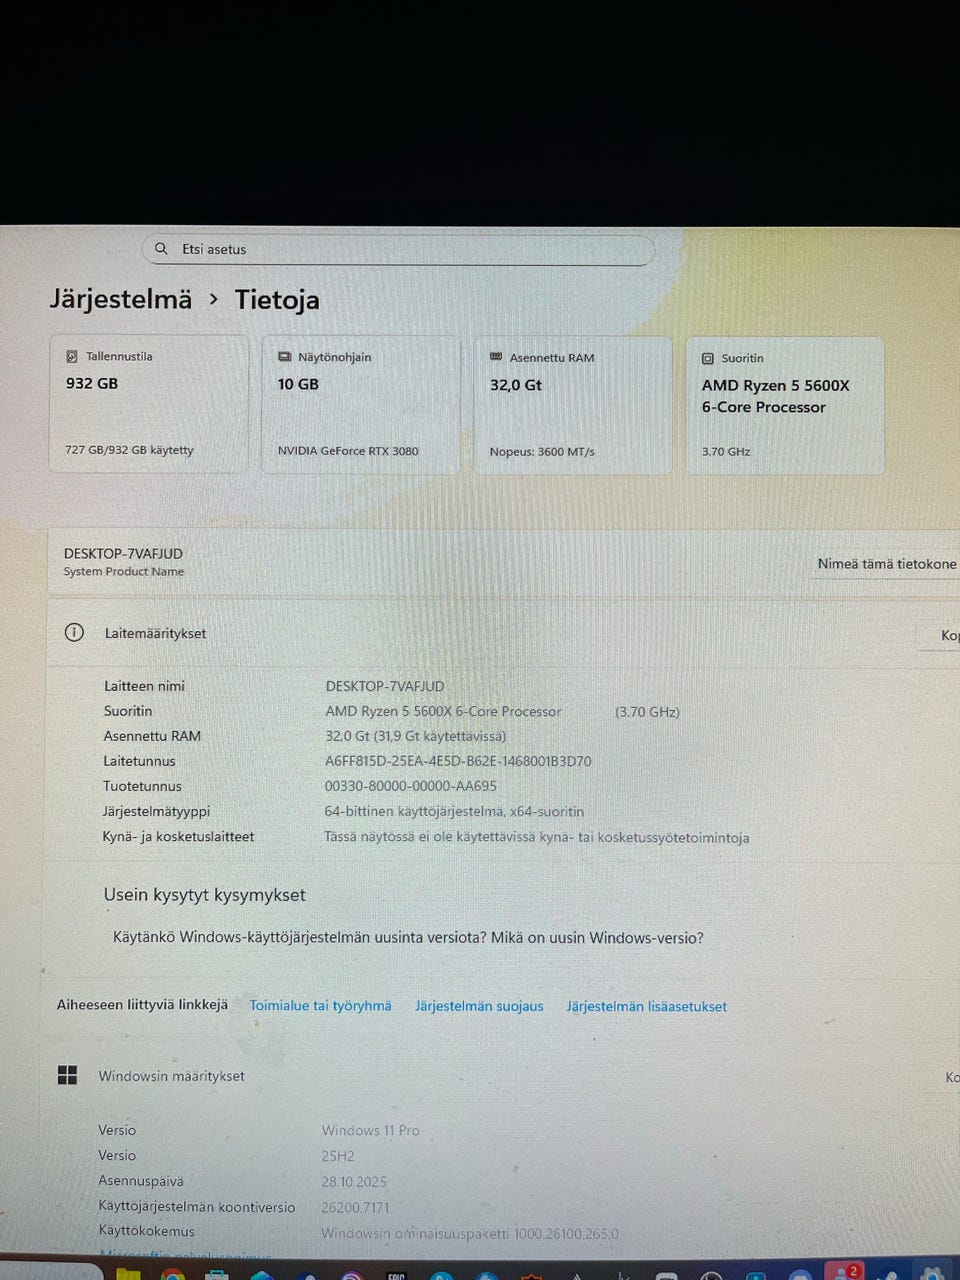Select 'Windowsin ominaisuuspaketti' experience value
The image size is (960, 1280).
[470, 1233]
